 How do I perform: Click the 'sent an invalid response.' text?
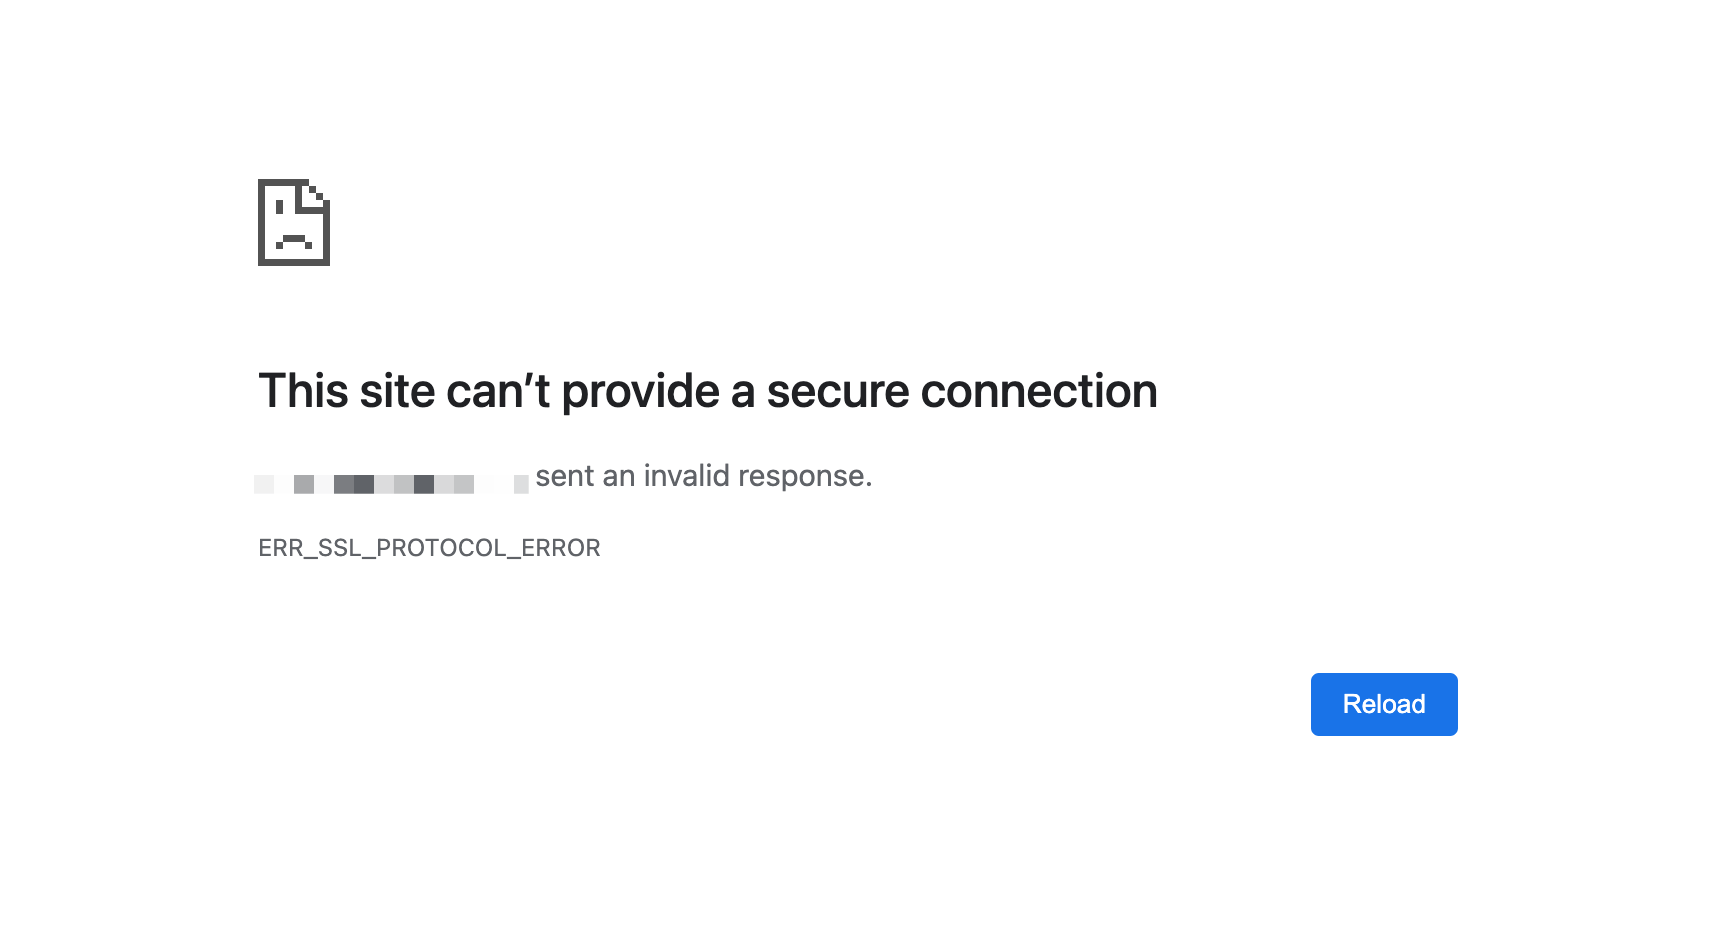pyautogui.click(x=704, y=476)
